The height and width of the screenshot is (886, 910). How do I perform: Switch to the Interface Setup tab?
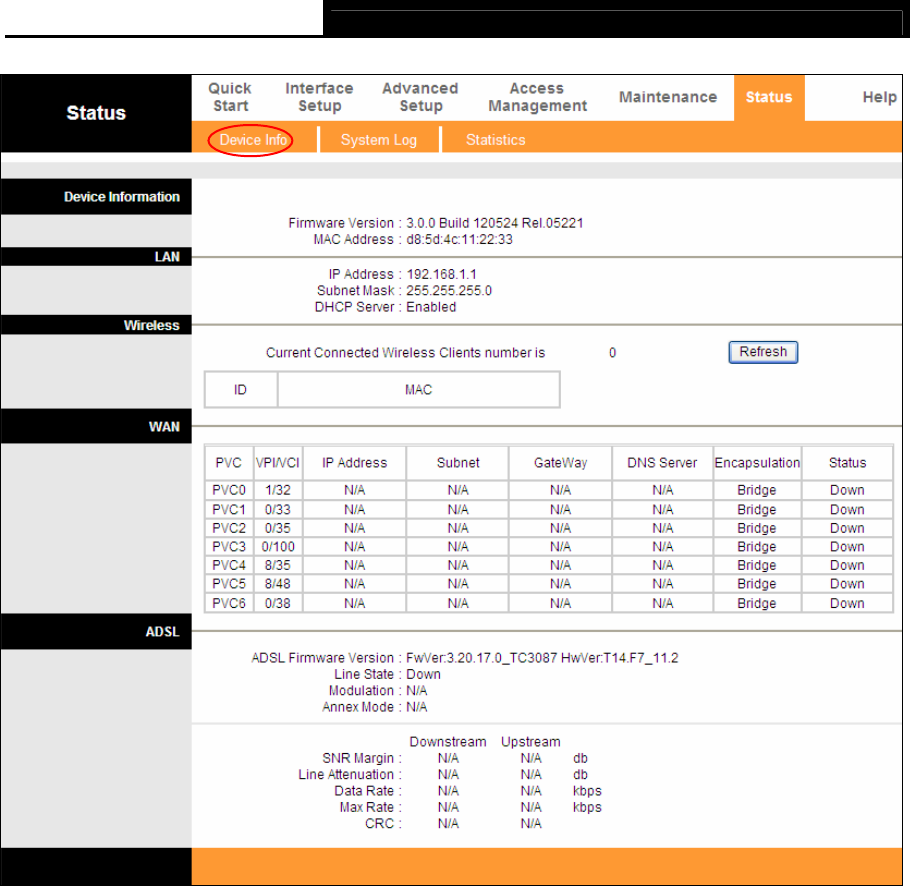319,97
